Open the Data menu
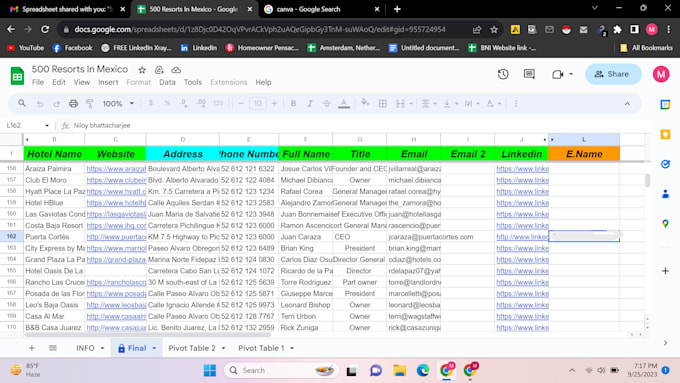Image resolution: width=680 pixels, height=383 pixels. pyautogui.click(x=167, y=82)
